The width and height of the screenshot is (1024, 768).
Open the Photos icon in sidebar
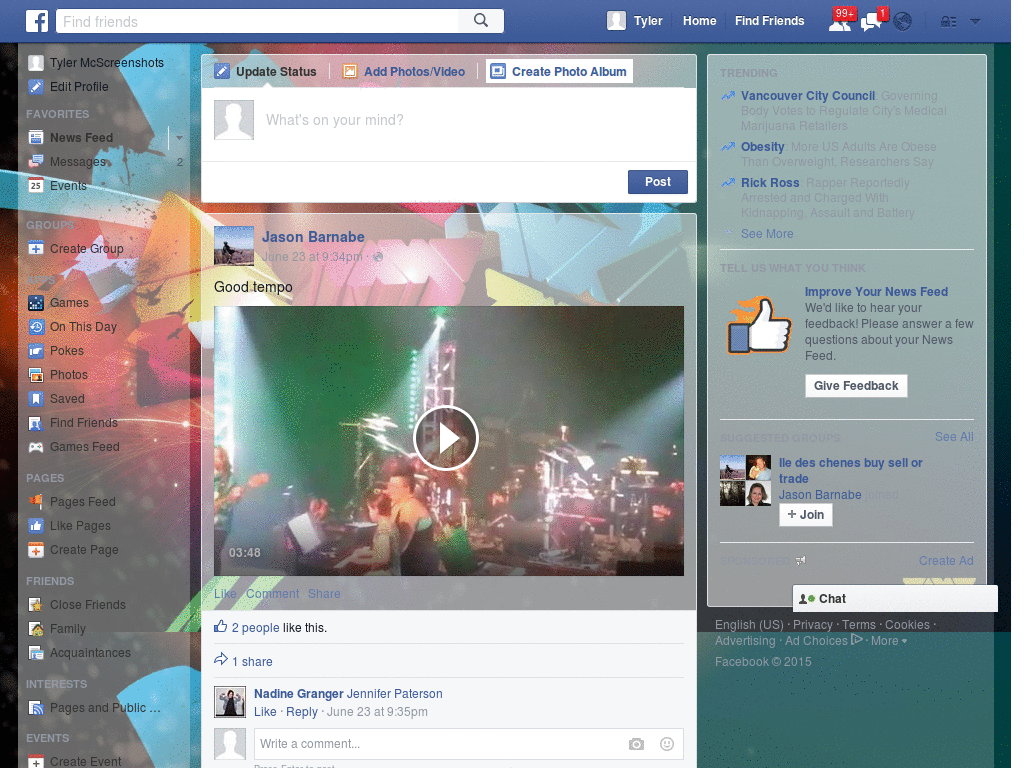36,375
